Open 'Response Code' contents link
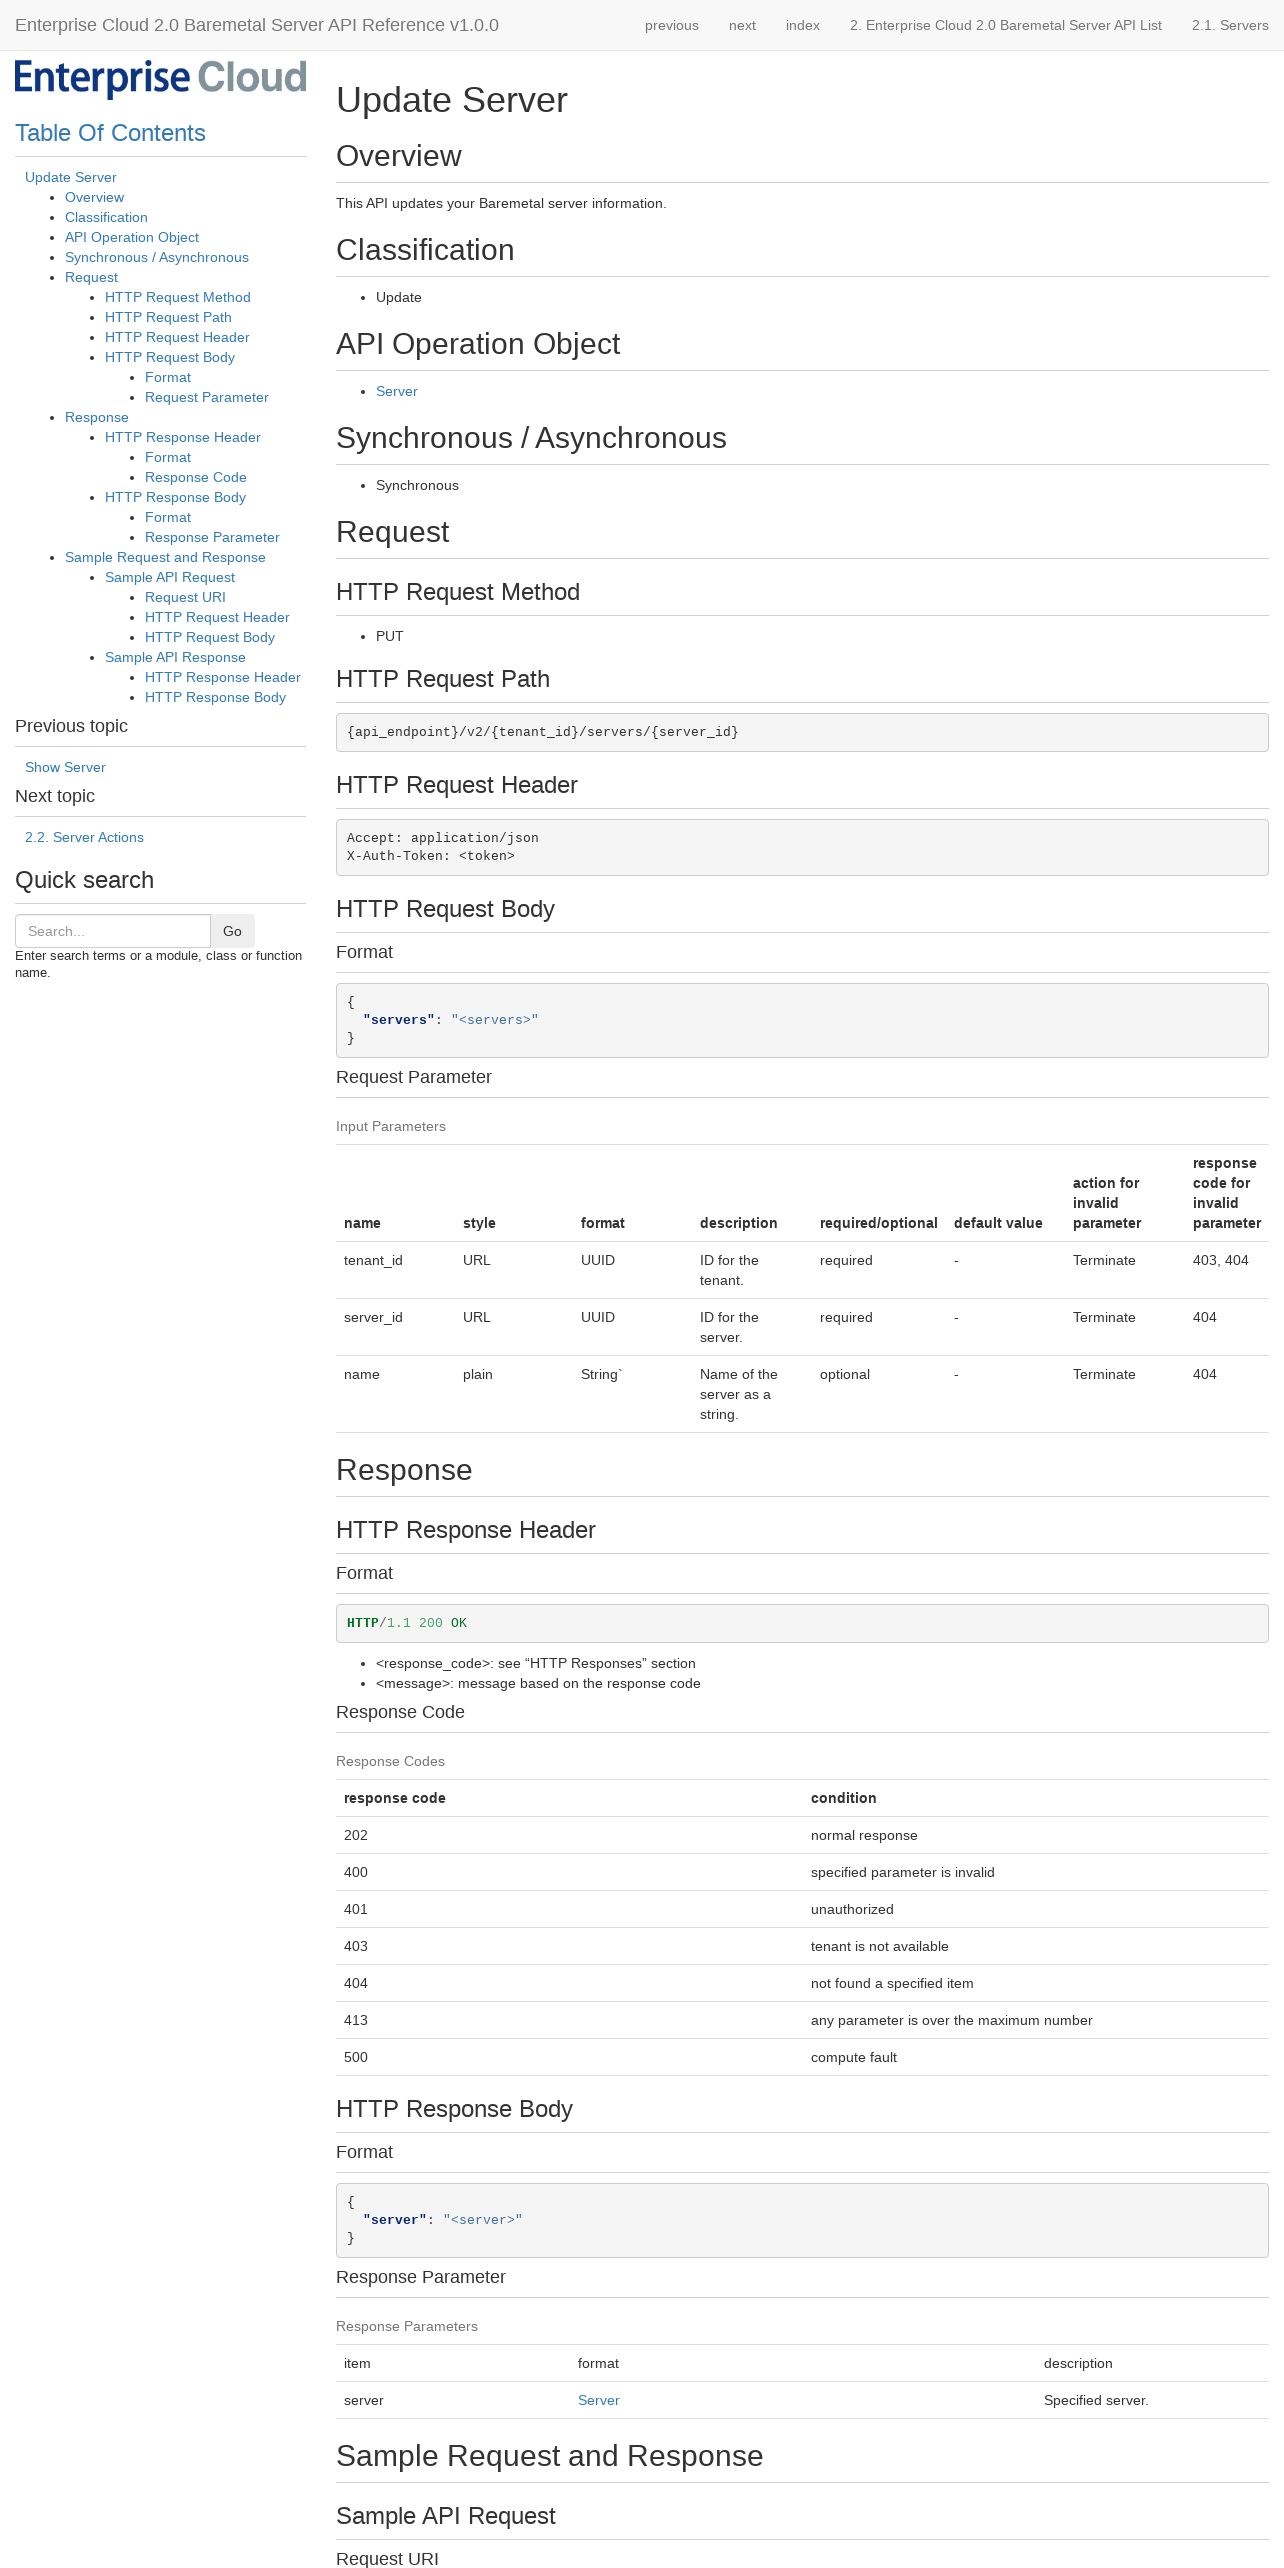 196,477
